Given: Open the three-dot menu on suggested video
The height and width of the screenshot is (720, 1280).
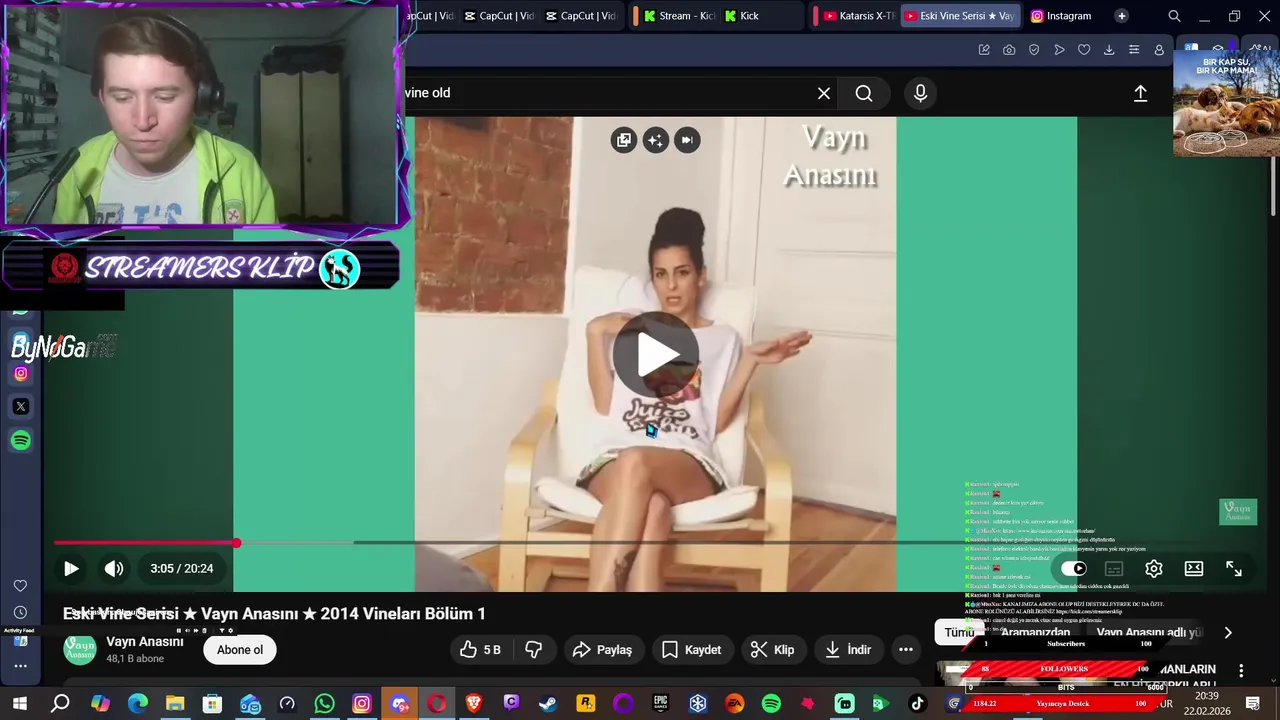Looking at the screenshot, I should pos(1241,670).
